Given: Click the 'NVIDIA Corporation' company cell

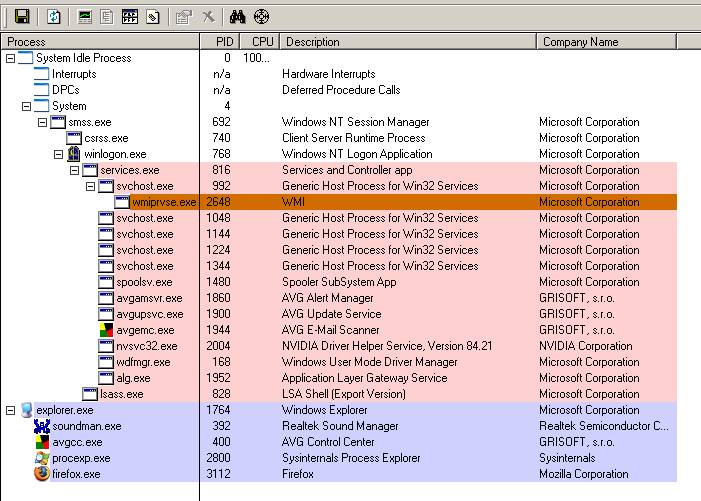Looking at the screenshot, I should (585, 346).
